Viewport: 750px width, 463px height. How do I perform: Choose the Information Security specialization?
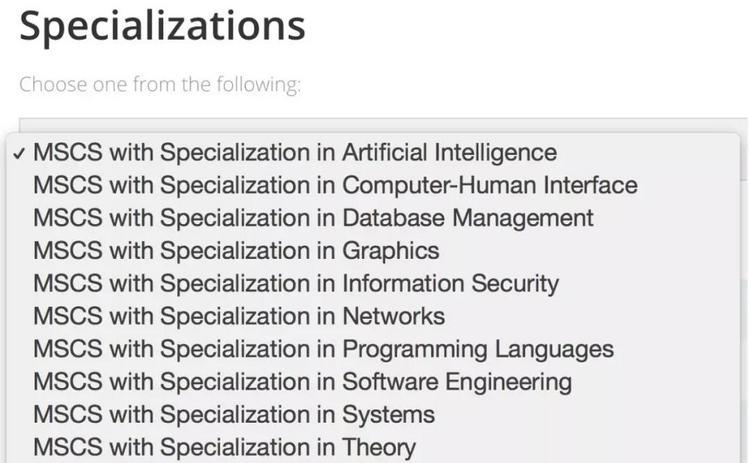coord(296,284)
